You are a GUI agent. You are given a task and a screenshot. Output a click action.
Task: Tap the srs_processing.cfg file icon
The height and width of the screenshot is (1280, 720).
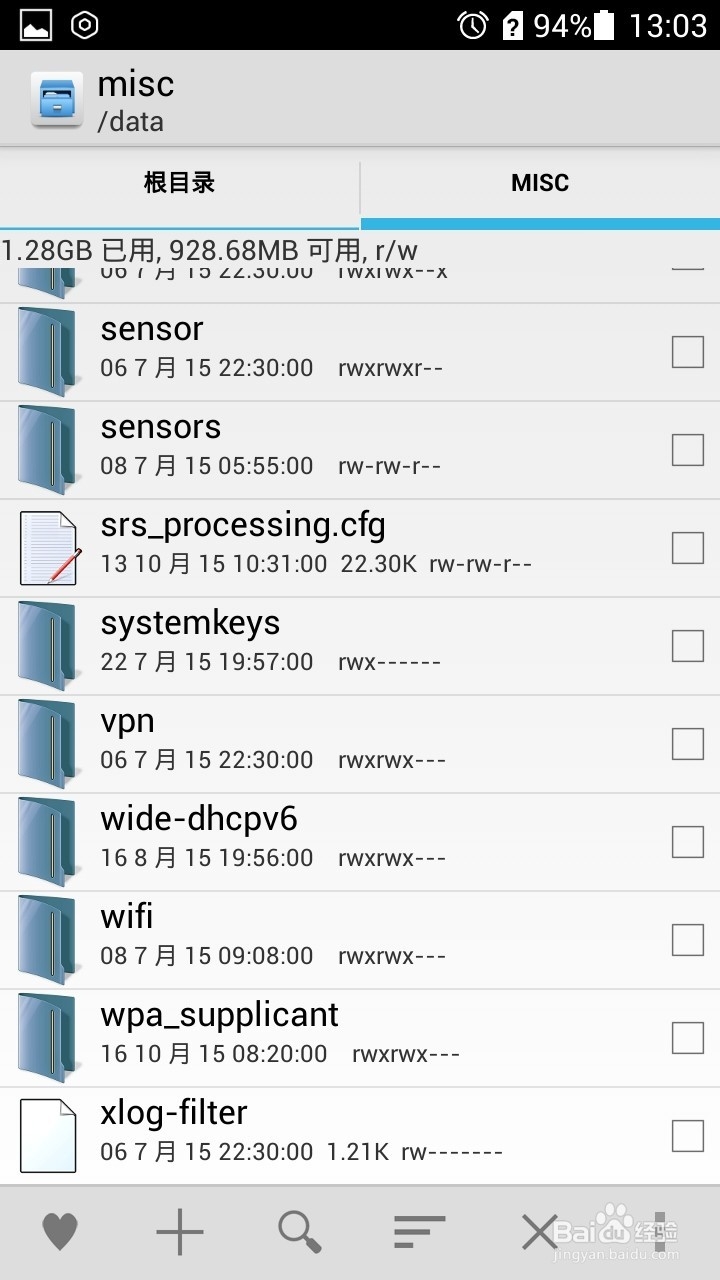(48, 548)
